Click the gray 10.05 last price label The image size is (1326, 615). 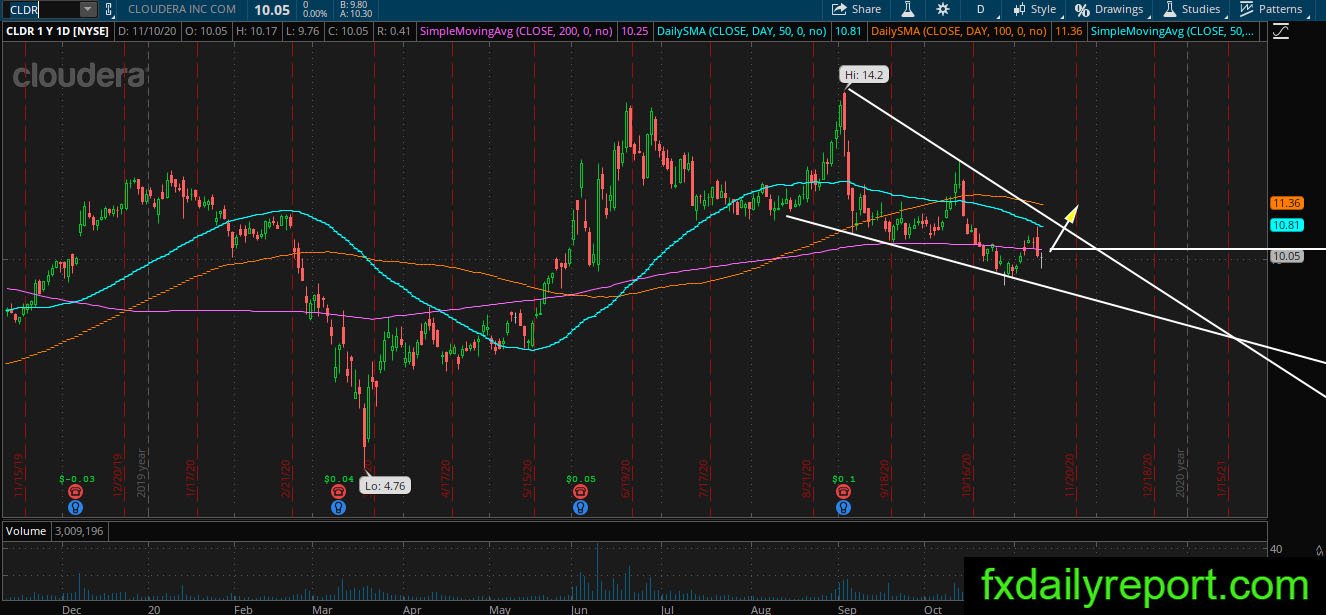pyautogui.click(x=1285, y=257)
